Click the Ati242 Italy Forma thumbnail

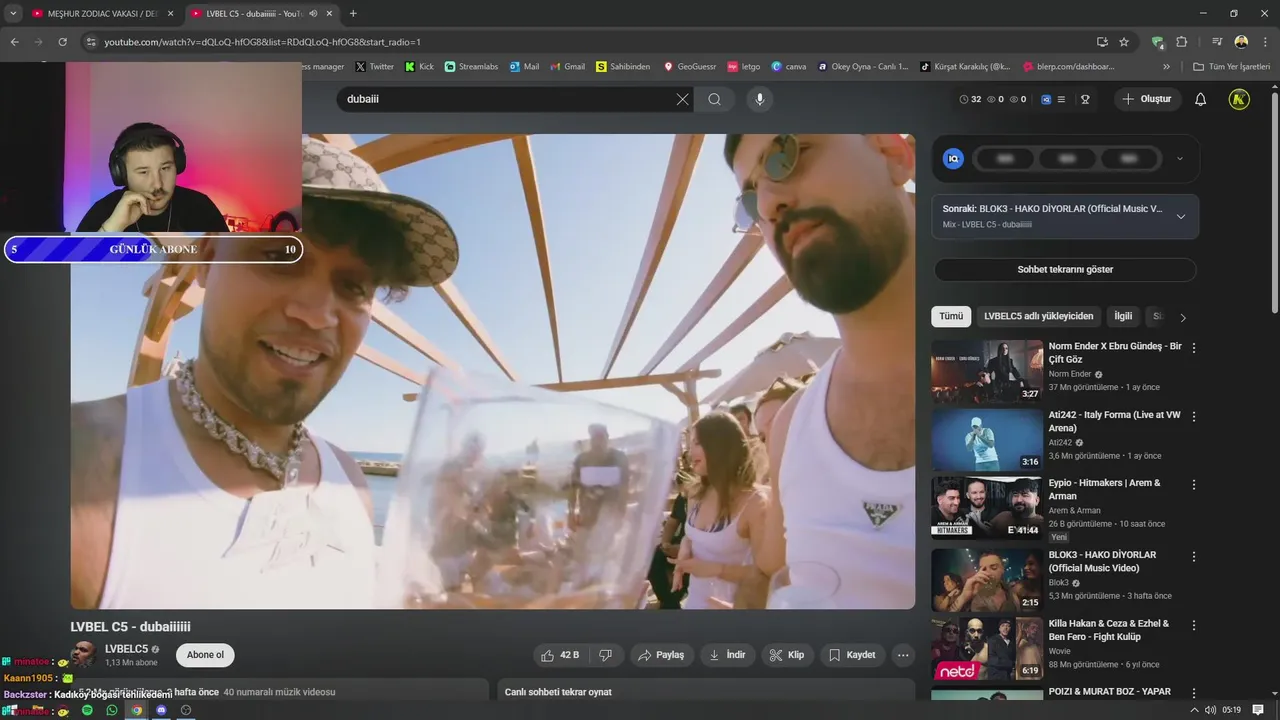click(987, 439)
